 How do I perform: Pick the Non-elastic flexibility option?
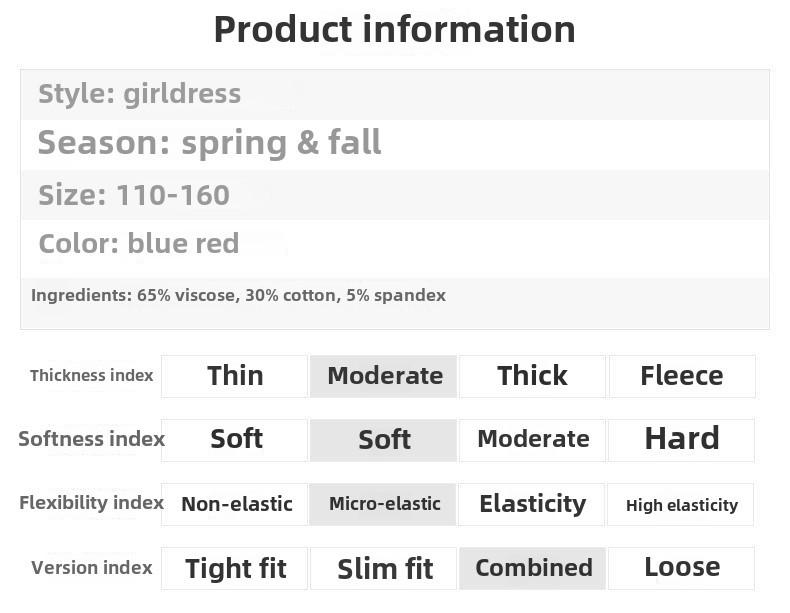[236, 504]
